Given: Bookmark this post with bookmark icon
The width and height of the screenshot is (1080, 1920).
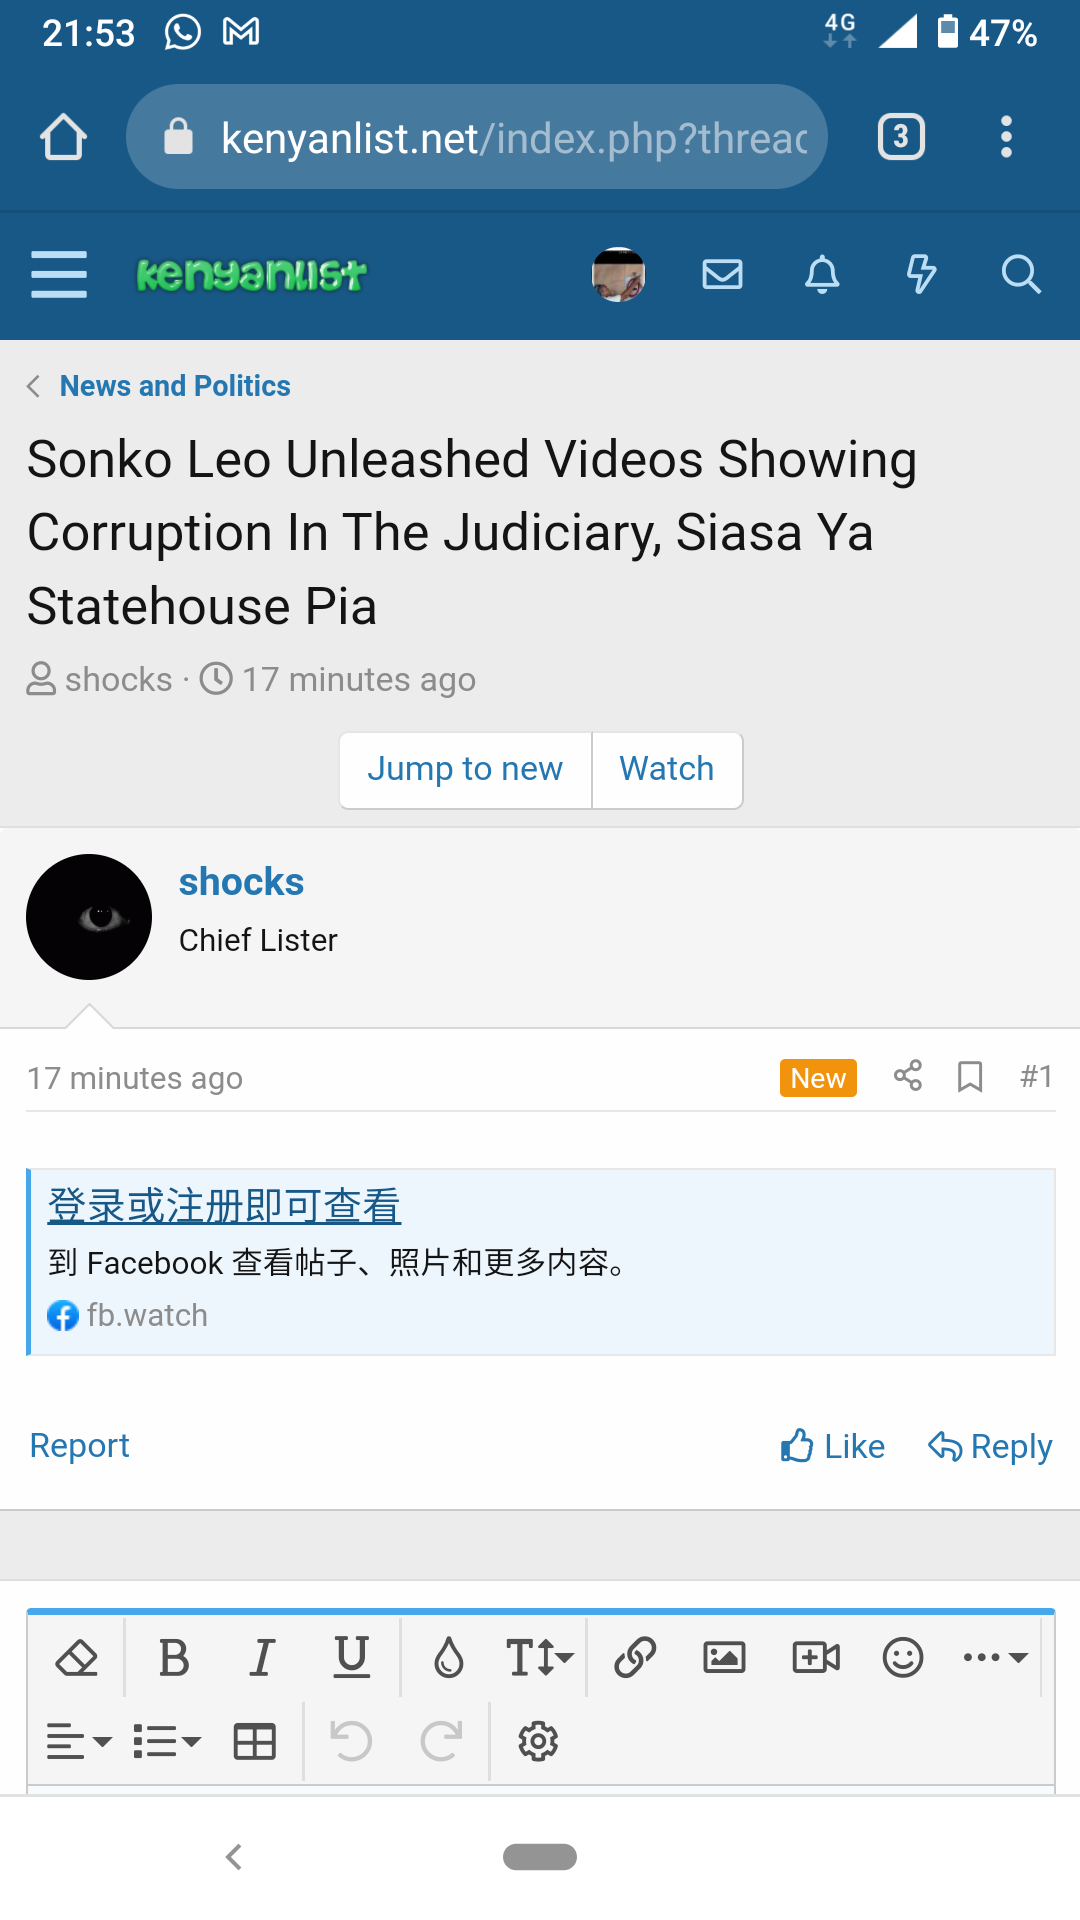Looking at the screenshot, I should 970,1077.
